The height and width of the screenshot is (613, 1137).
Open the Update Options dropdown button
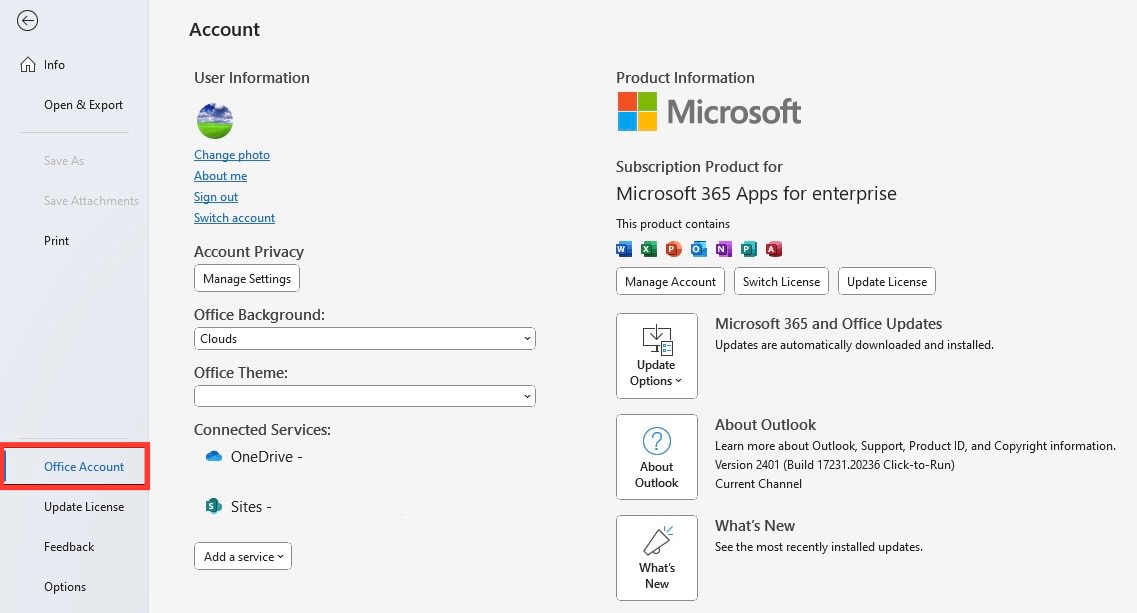(657, 355)
